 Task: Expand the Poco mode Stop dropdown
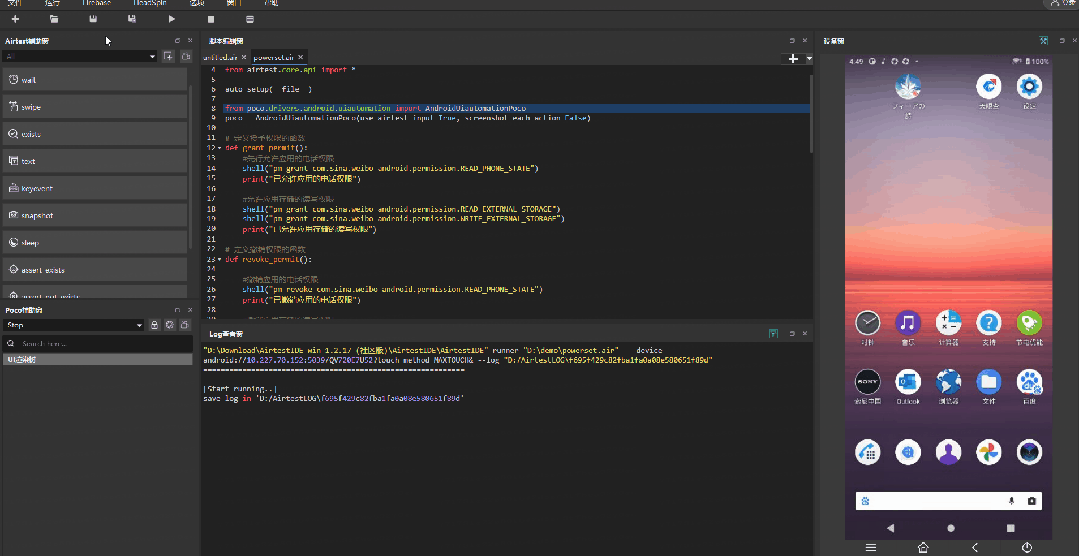tap(139, 325)
